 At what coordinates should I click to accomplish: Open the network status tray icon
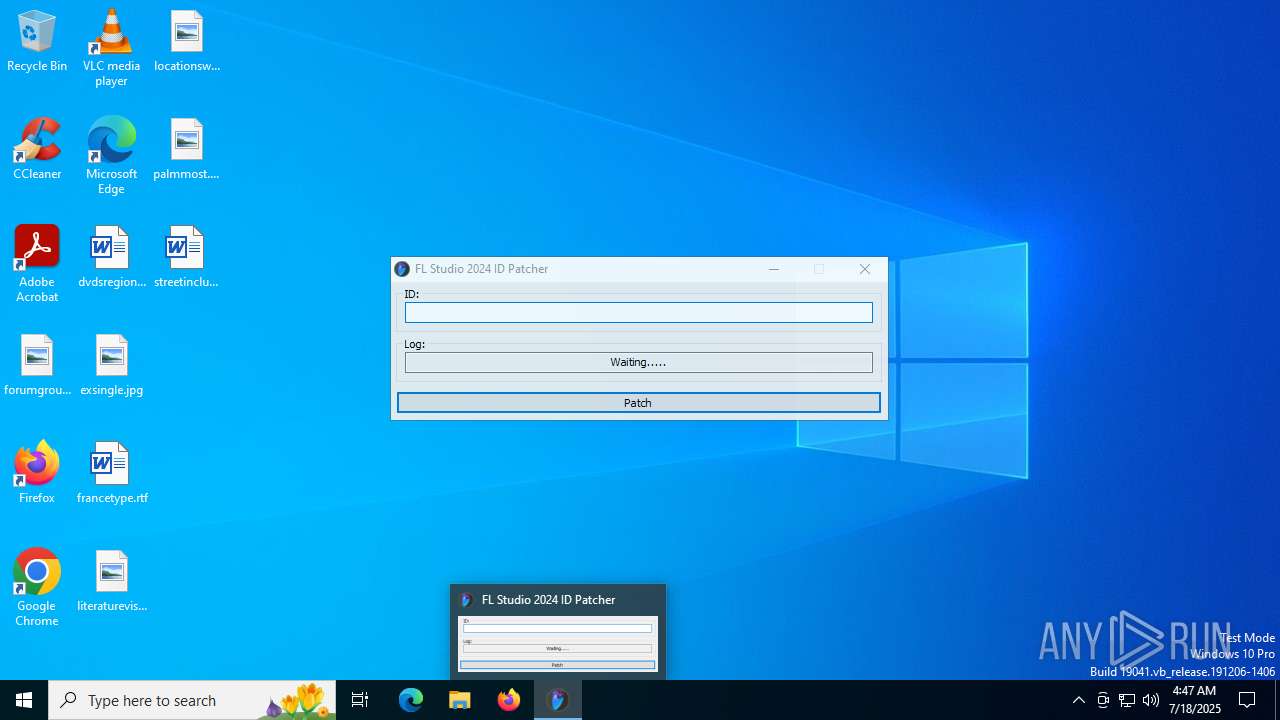tap(1127, 700)
